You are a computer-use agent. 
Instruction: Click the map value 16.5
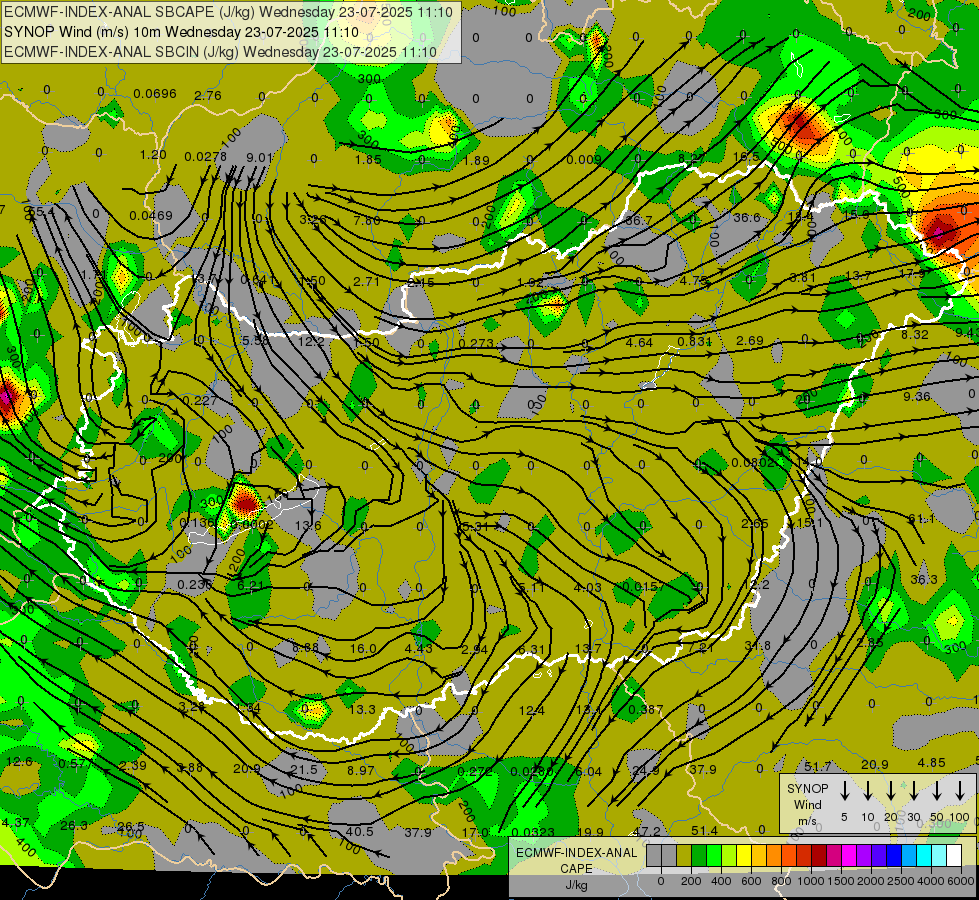pos(746,156)
